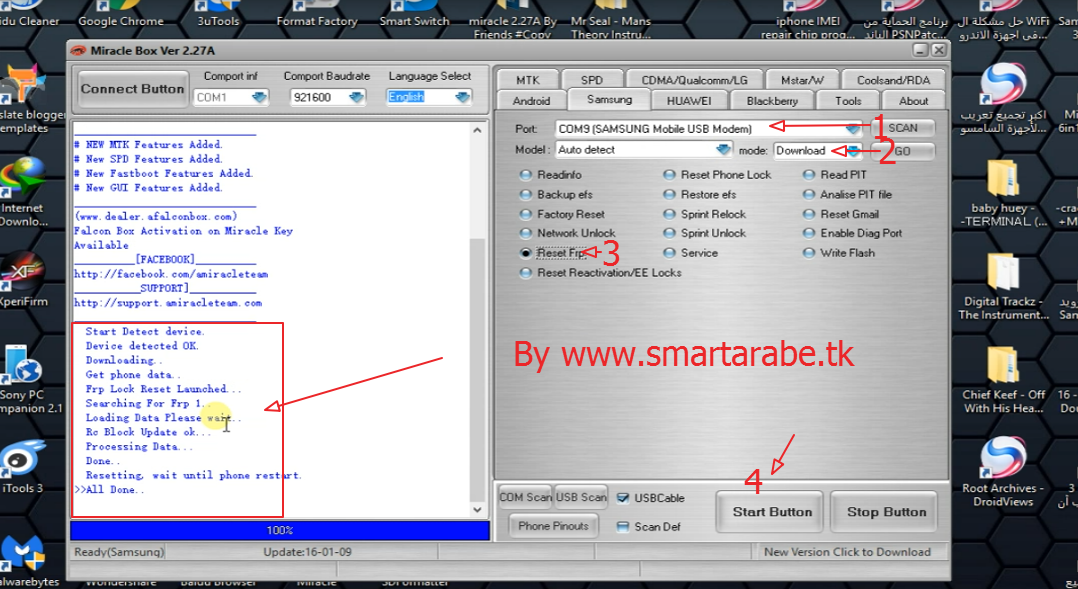
Task: Select the Reset Gmail option
Action: click(x=808, y=214)
